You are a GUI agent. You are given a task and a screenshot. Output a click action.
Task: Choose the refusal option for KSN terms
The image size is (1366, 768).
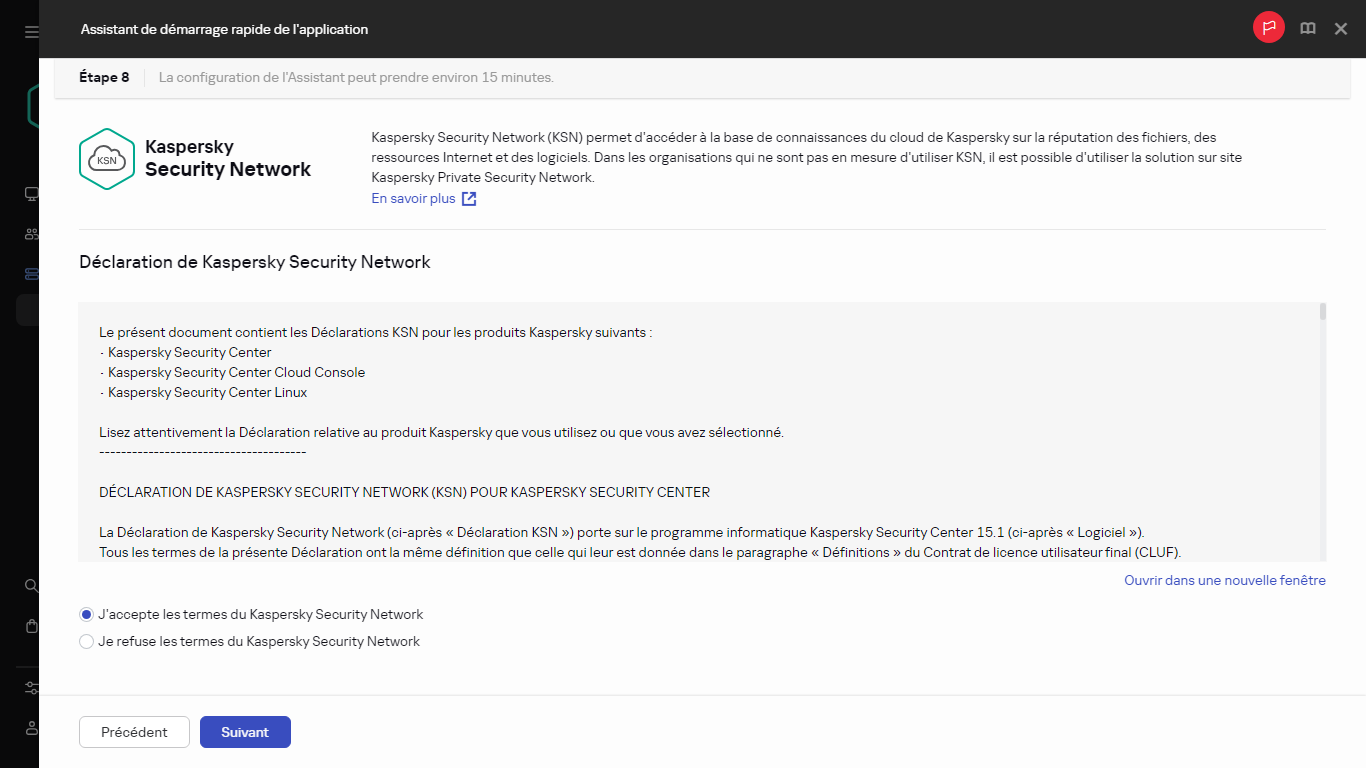pyautogui.click(x=86, y=641)
